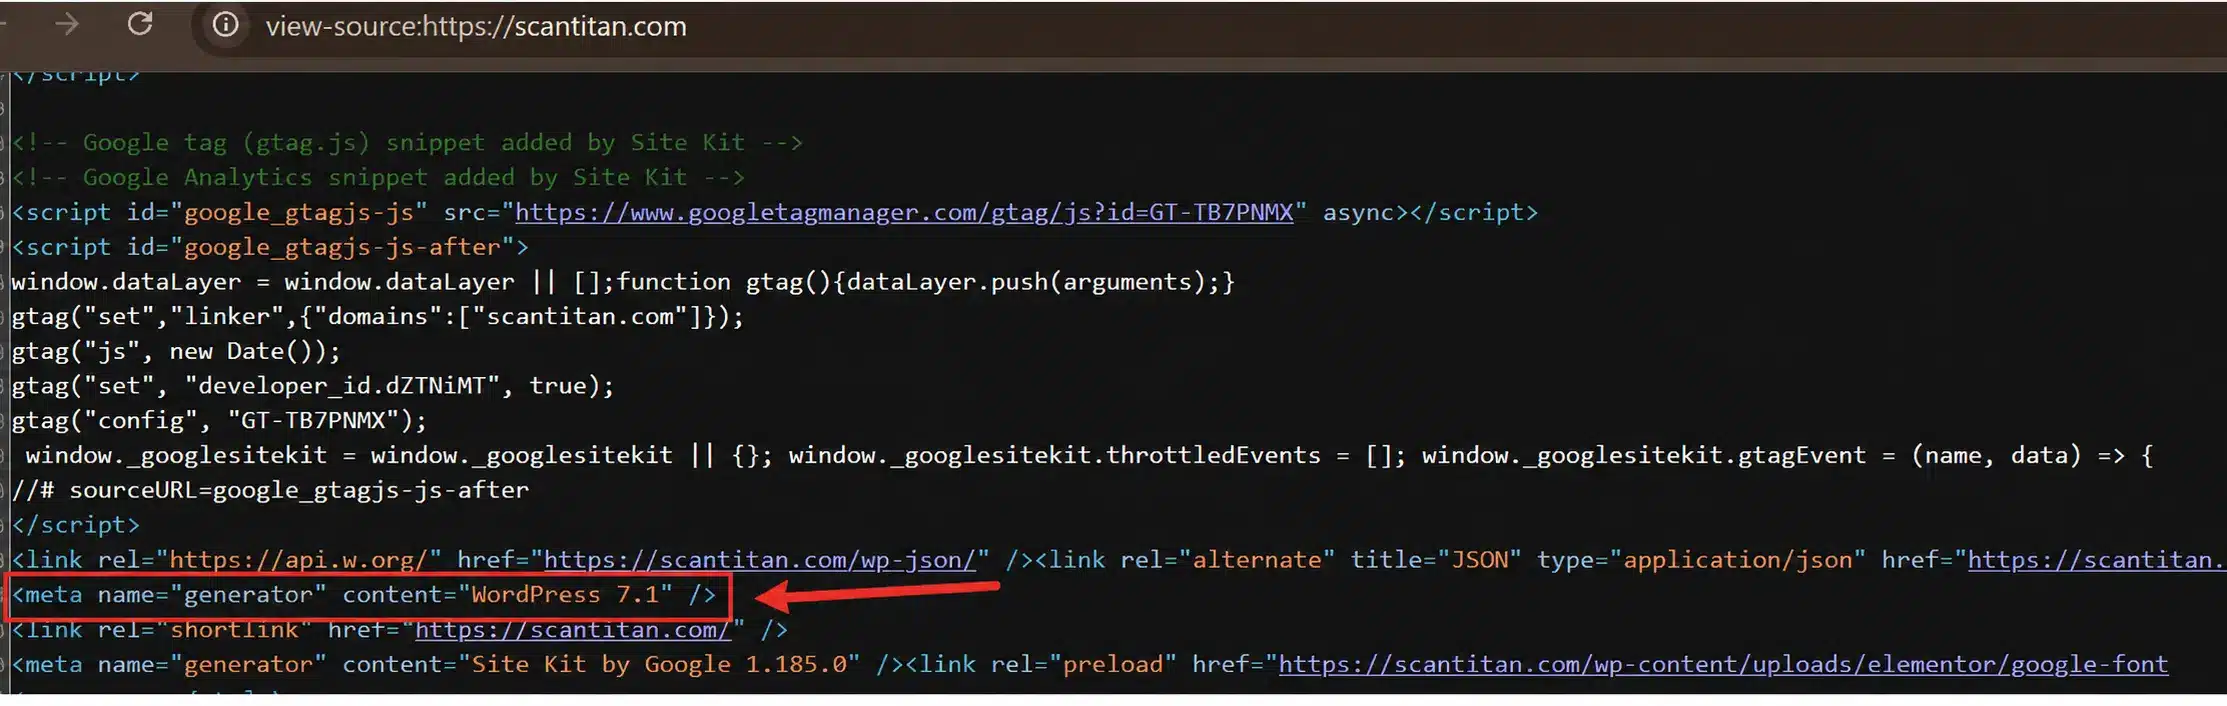2227x706 pixels.
Task: Click the gtag("js", new Date()) line
Action: pos(176,351)
